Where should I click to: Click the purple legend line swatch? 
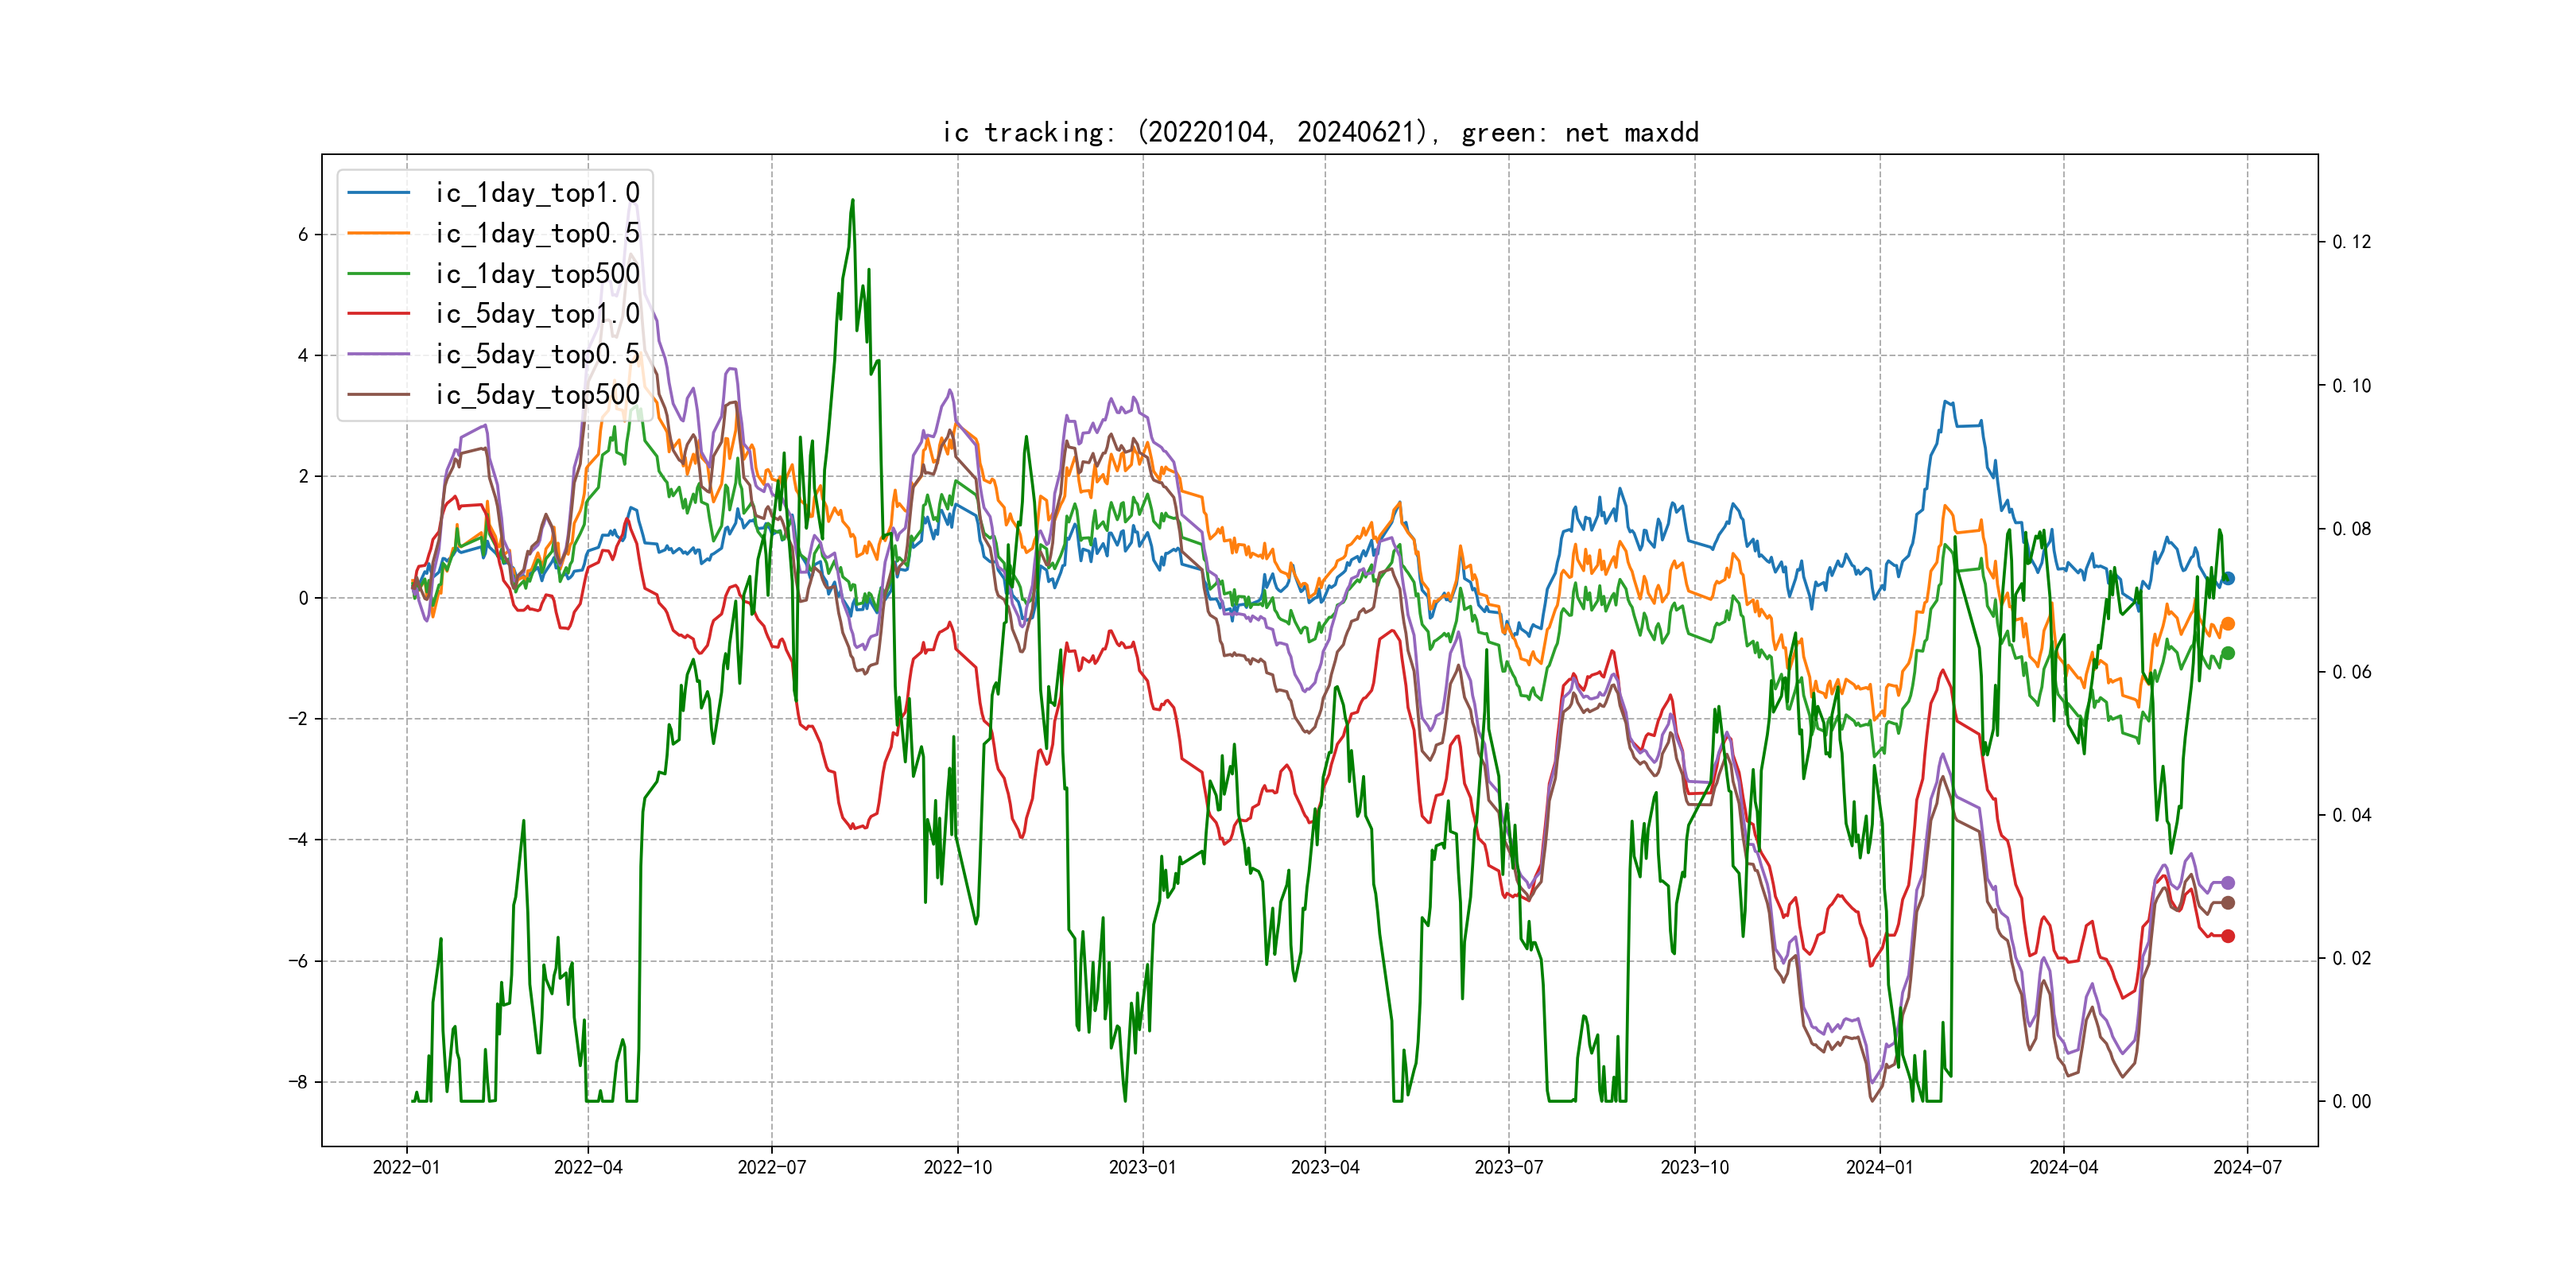click(378, 354)
